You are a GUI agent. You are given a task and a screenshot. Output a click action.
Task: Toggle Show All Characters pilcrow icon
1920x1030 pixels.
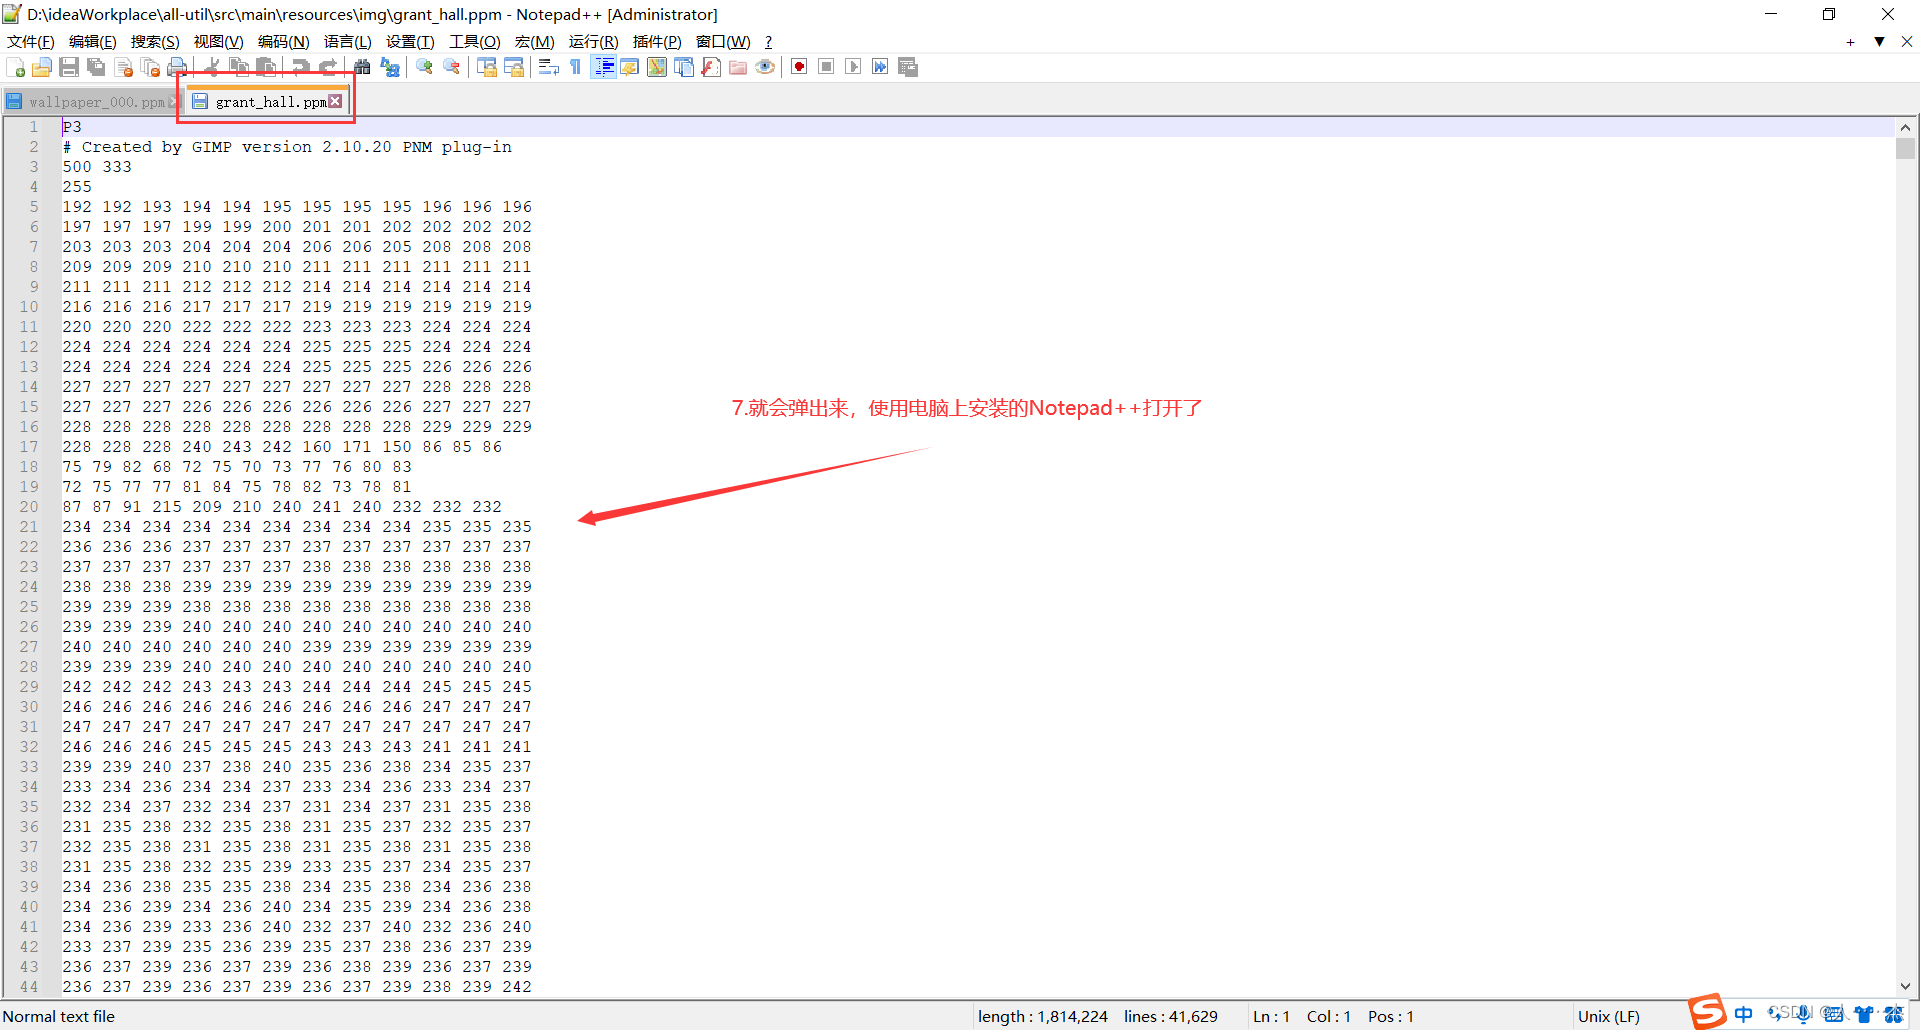tap(576, 67)
